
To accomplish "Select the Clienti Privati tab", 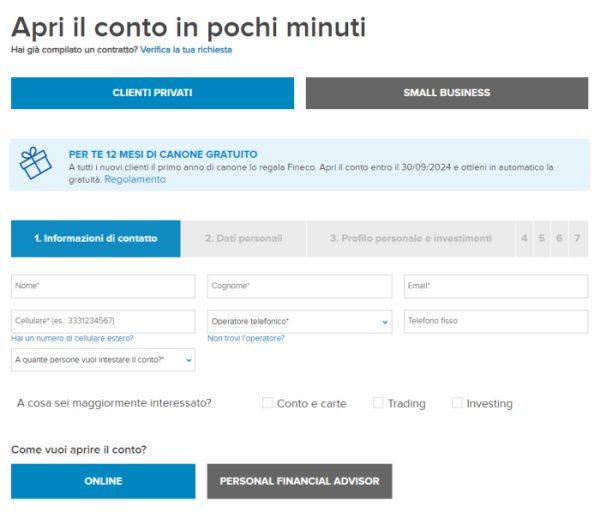I will pyautogui.click(x=152, y=93).
